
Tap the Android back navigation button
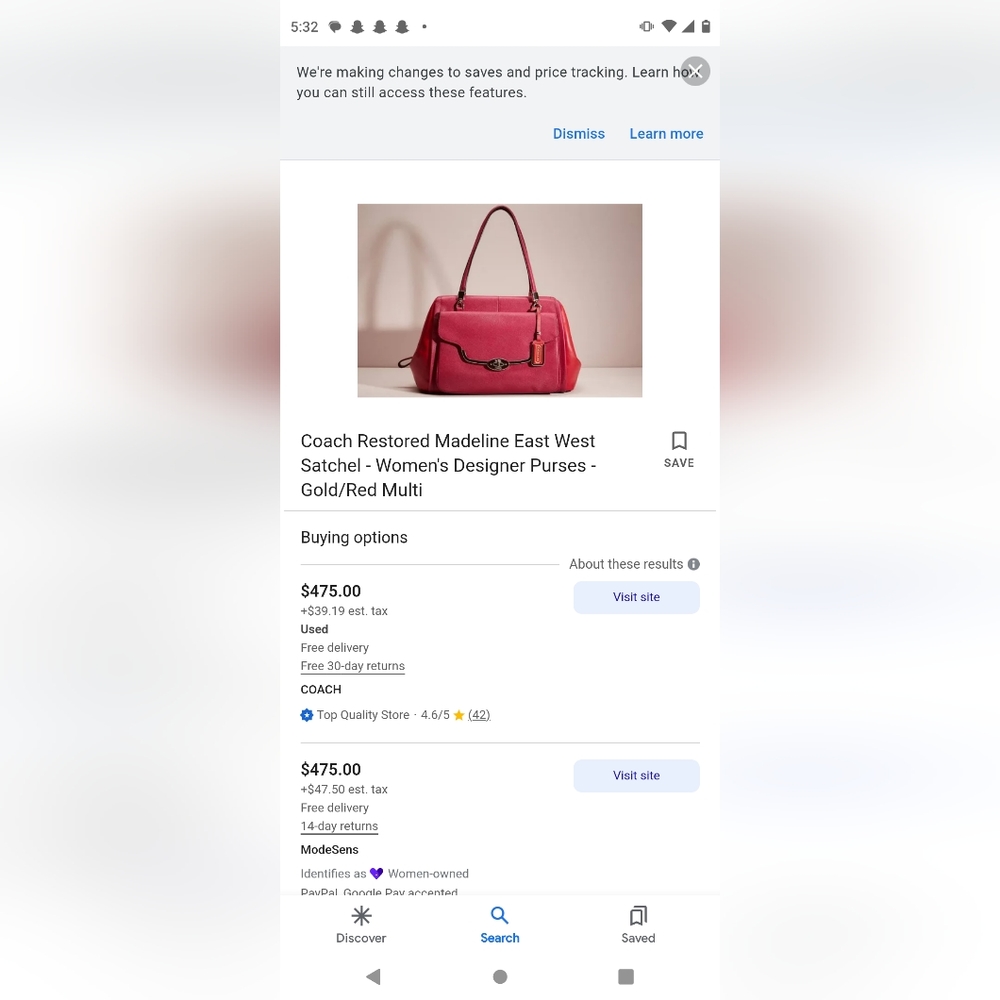click(x=374, y=976)
